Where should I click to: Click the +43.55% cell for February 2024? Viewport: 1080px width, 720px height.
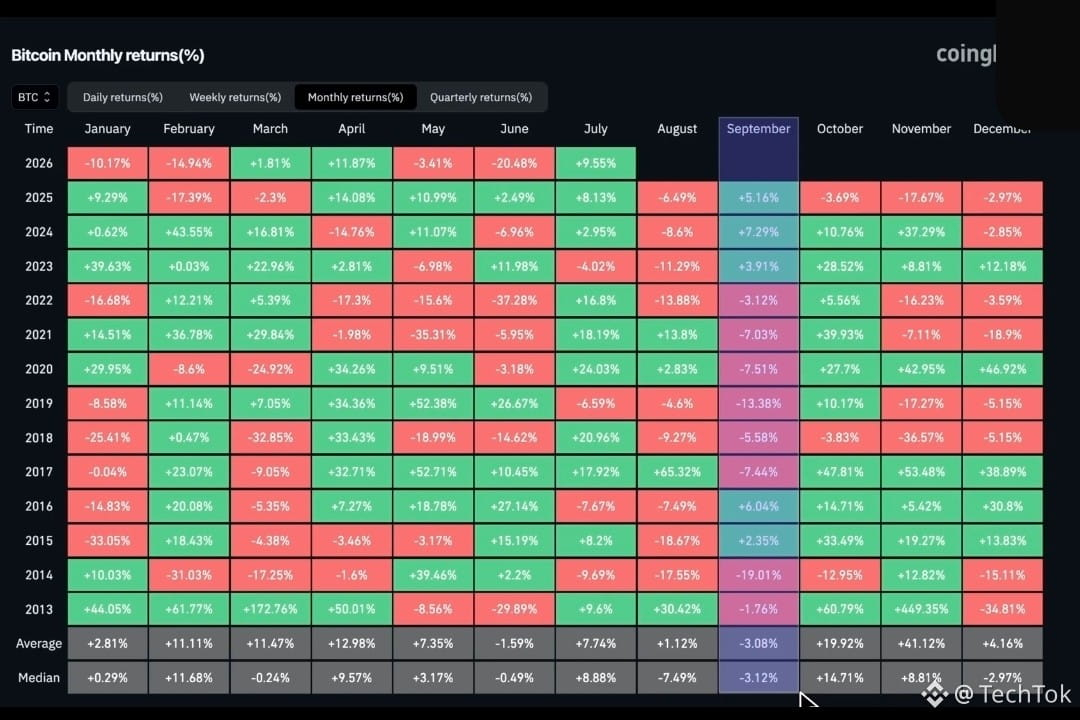point(189,232)
